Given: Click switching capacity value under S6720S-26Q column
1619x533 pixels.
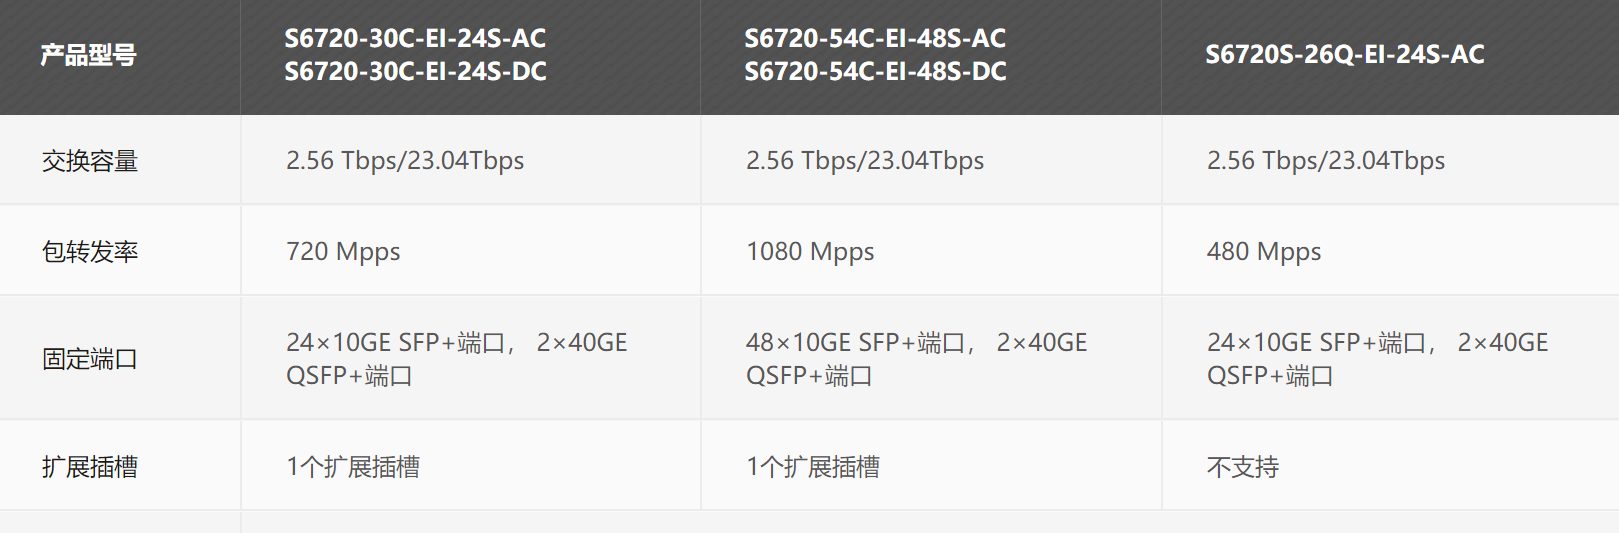Looking at the screenshot, I should point(1326,161).
